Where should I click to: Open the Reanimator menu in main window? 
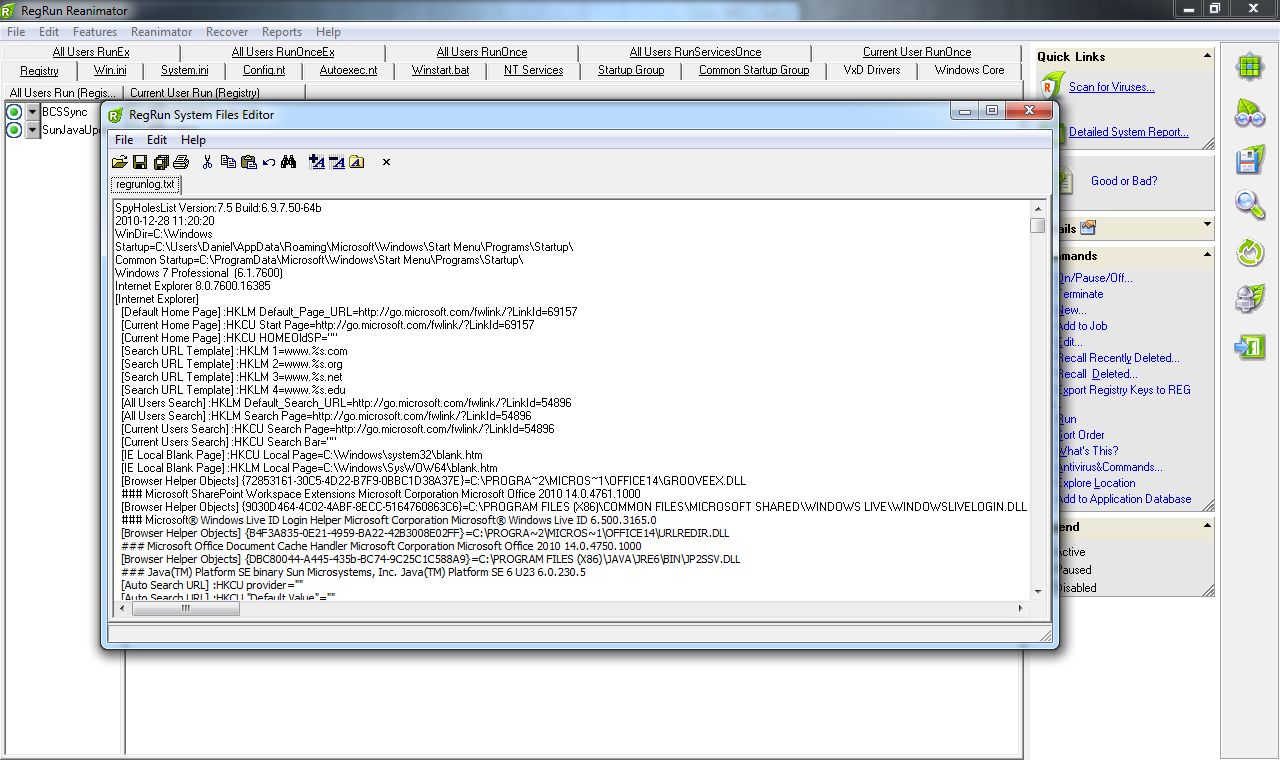click(x=162, y=32)
